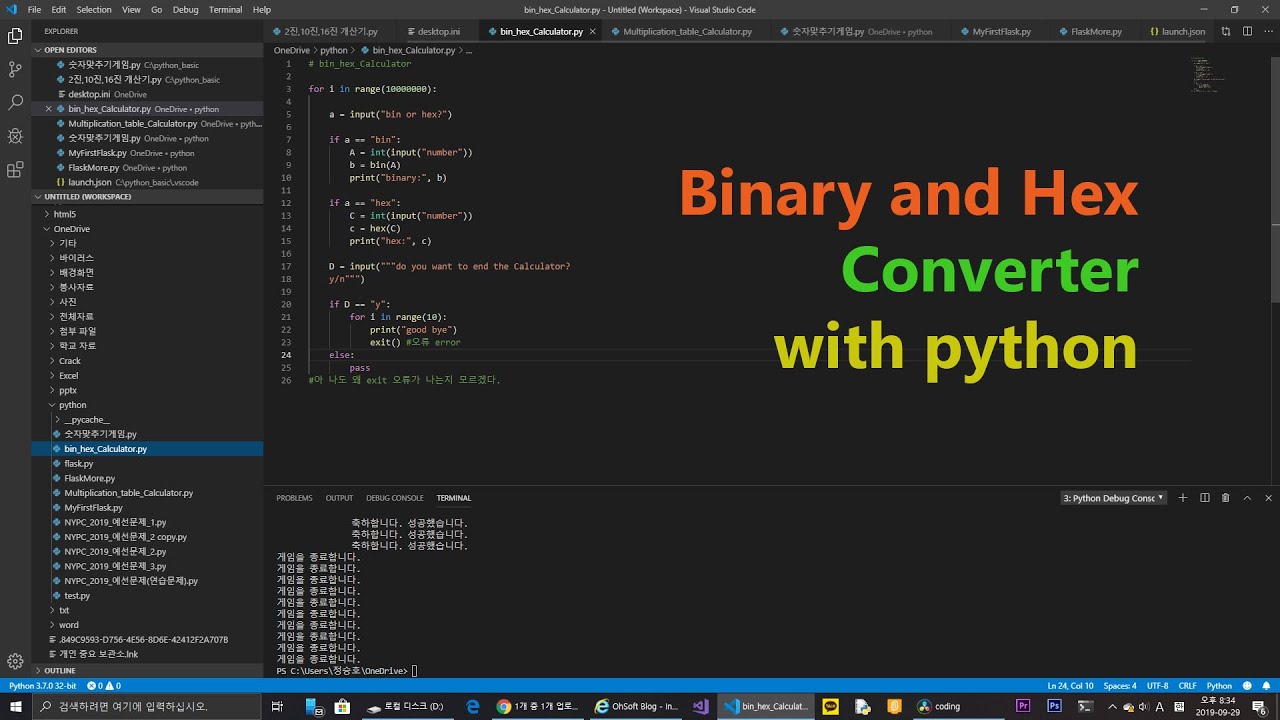The image size is (1280, 720).
Task: Select Python 3.7.0 32-bit interpreter in status bar
Action: [43, 686]
